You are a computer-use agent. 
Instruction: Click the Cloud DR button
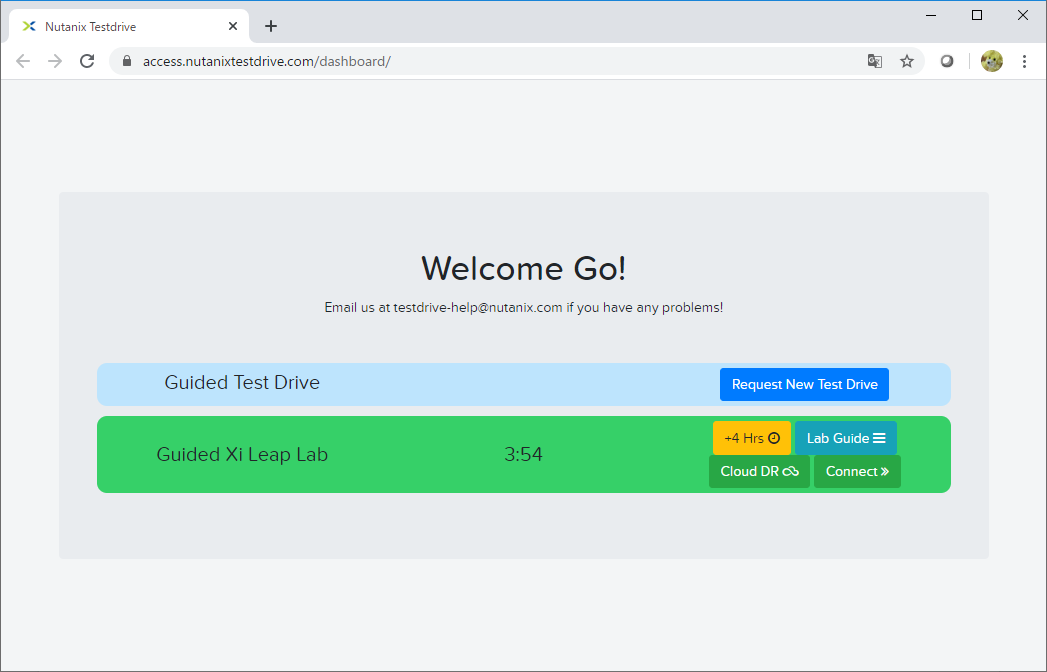click(759, 471)
